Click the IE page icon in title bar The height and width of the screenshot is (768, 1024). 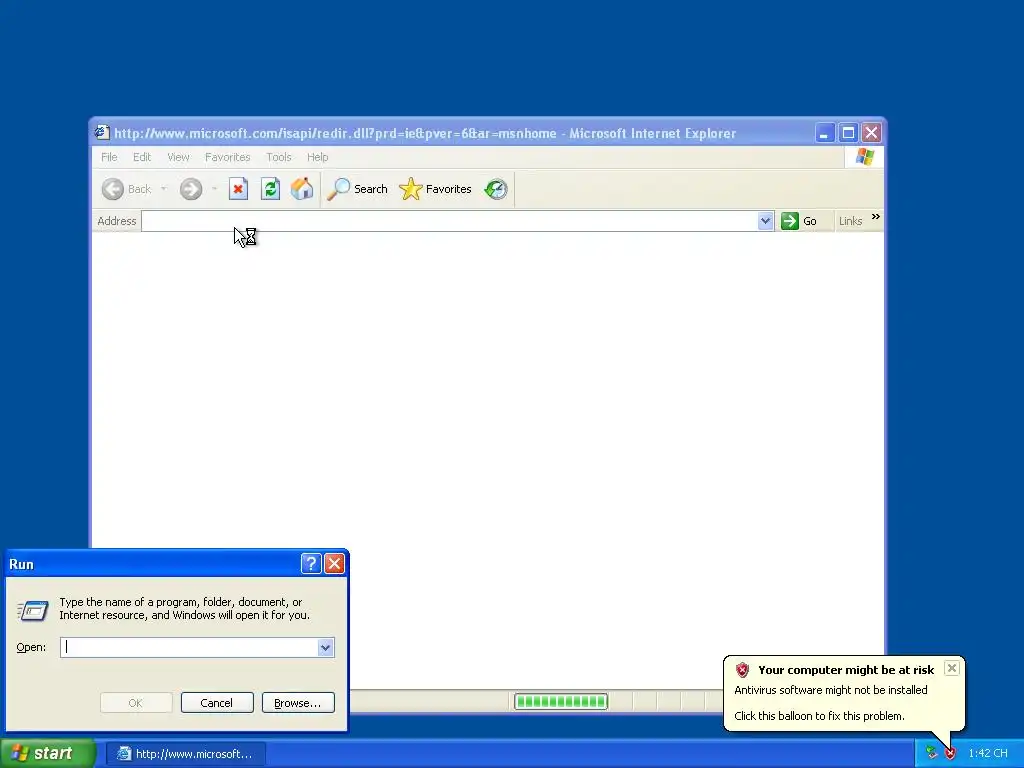point(101,133)
